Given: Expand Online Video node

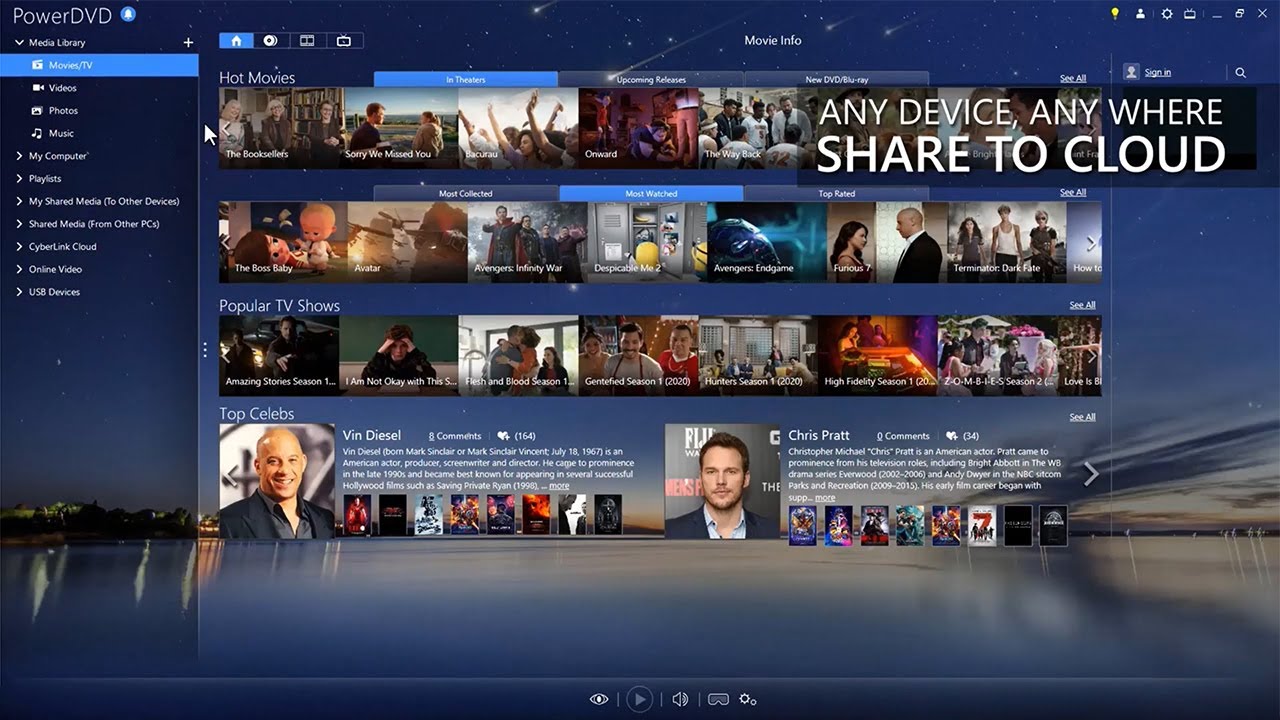Looking at the screenshot, I should (19, 269).
